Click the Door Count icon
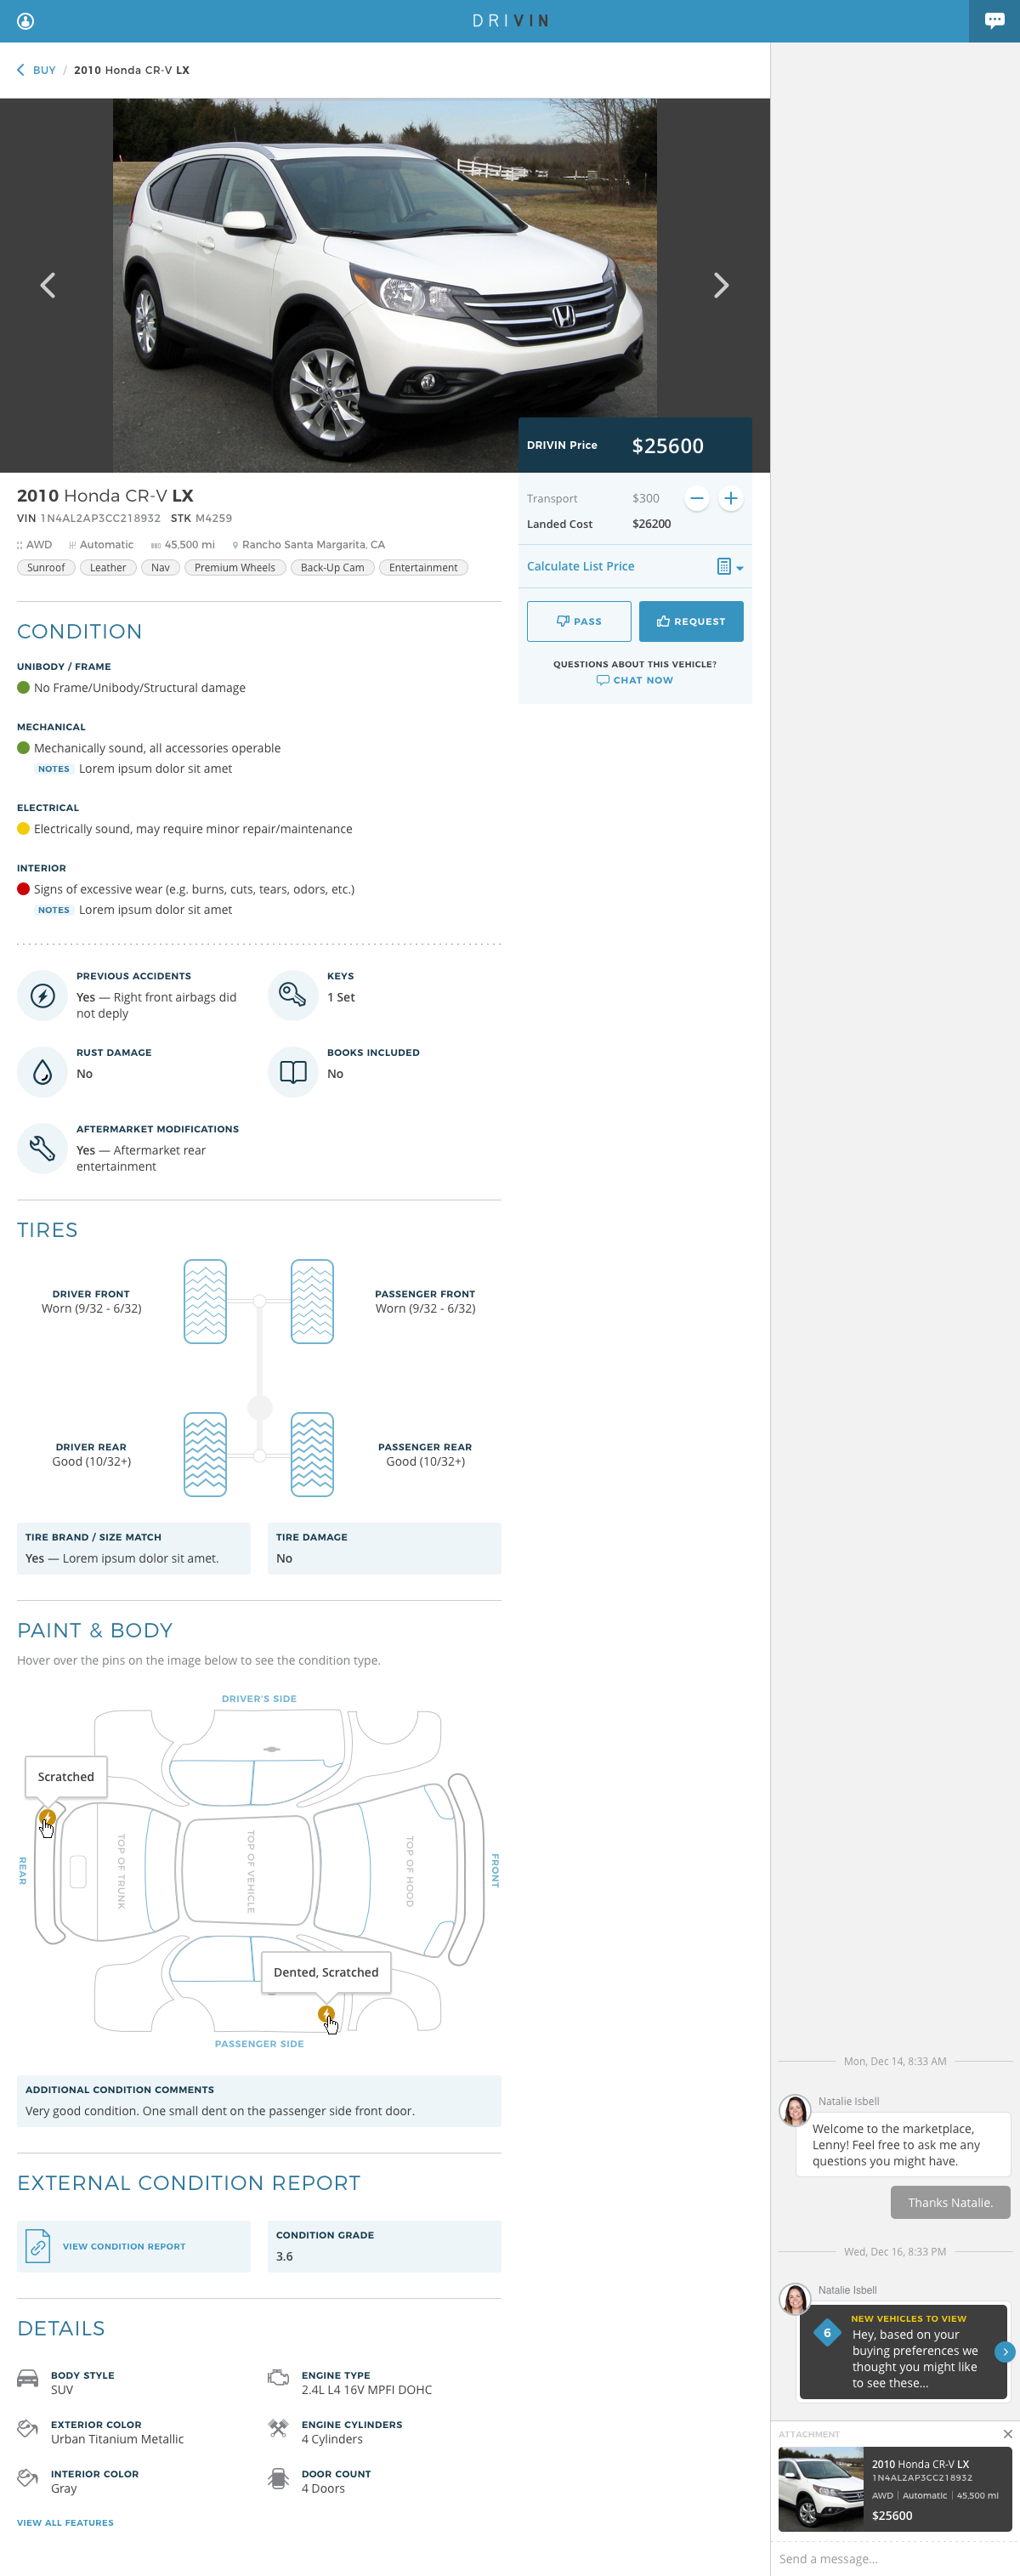This screenshot has width=1020, height=2576. click(x=278, y=2478)
